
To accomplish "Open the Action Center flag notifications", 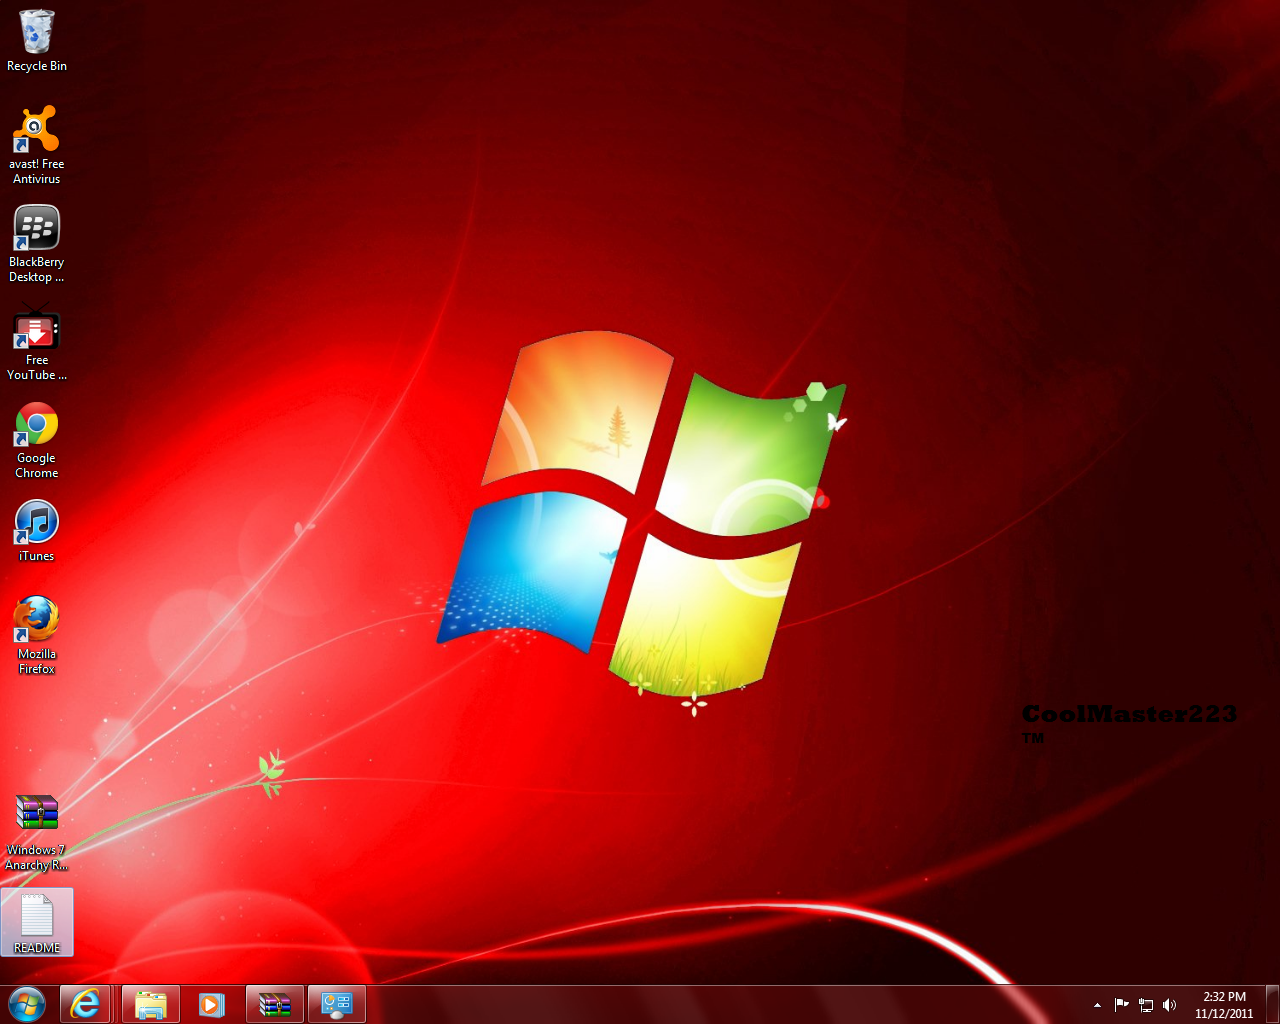I will (x=1120, y=1004).
